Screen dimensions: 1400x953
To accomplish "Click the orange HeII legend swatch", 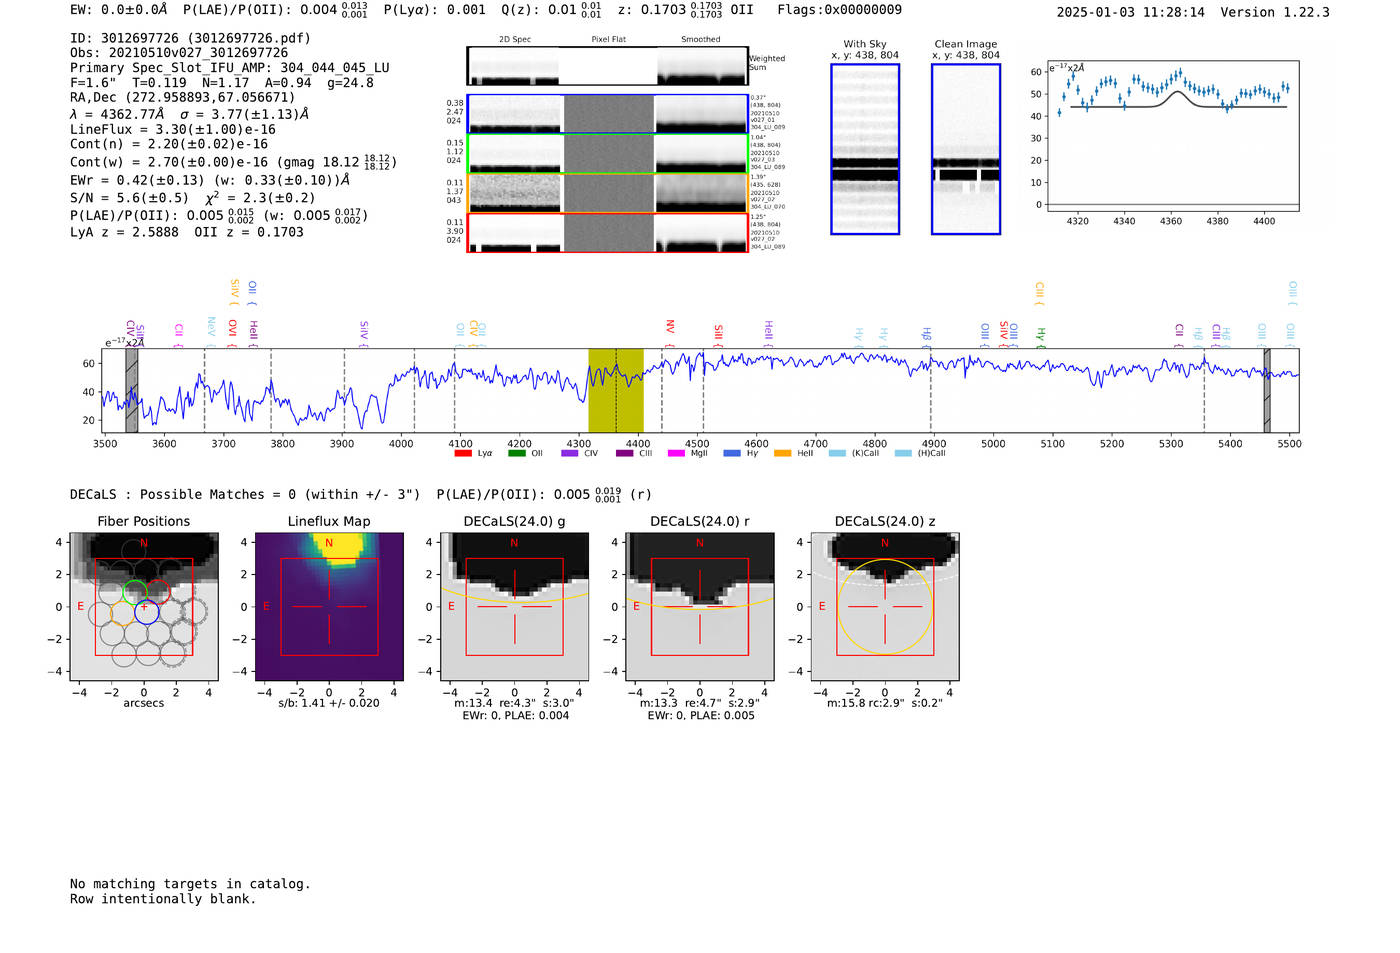I will tap(783, 453).
